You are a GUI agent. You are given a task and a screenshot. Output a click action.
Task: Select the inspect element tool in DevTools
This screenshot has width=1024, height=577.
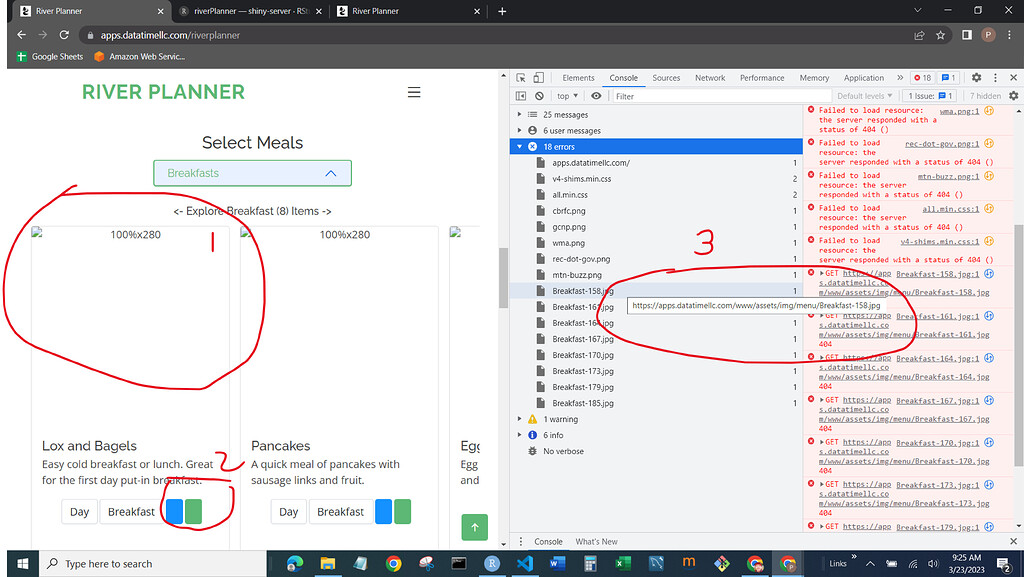click(520, 77)
